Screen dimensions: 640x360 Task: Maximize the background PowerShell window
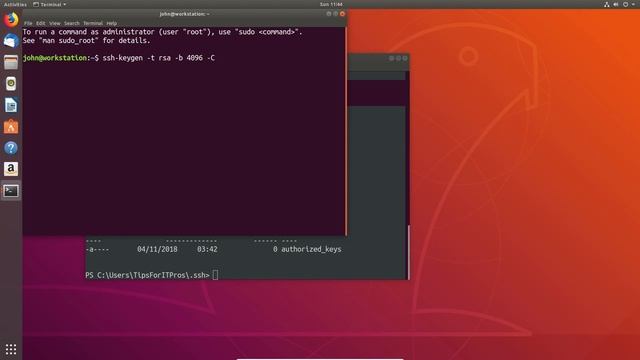[x=398, y=58]
